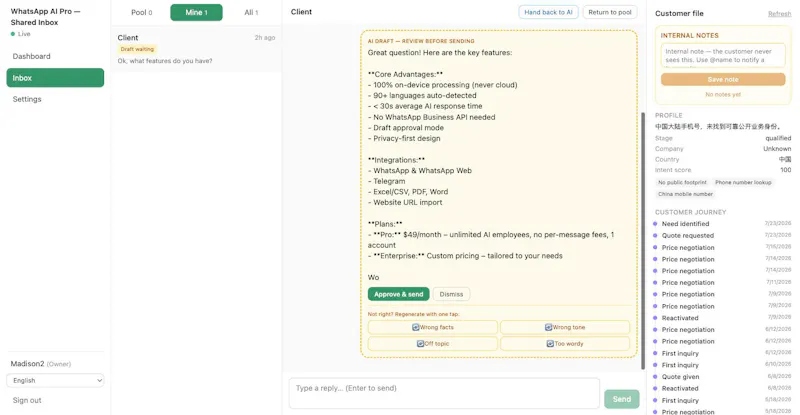Click the Type a reply input field

444,393
